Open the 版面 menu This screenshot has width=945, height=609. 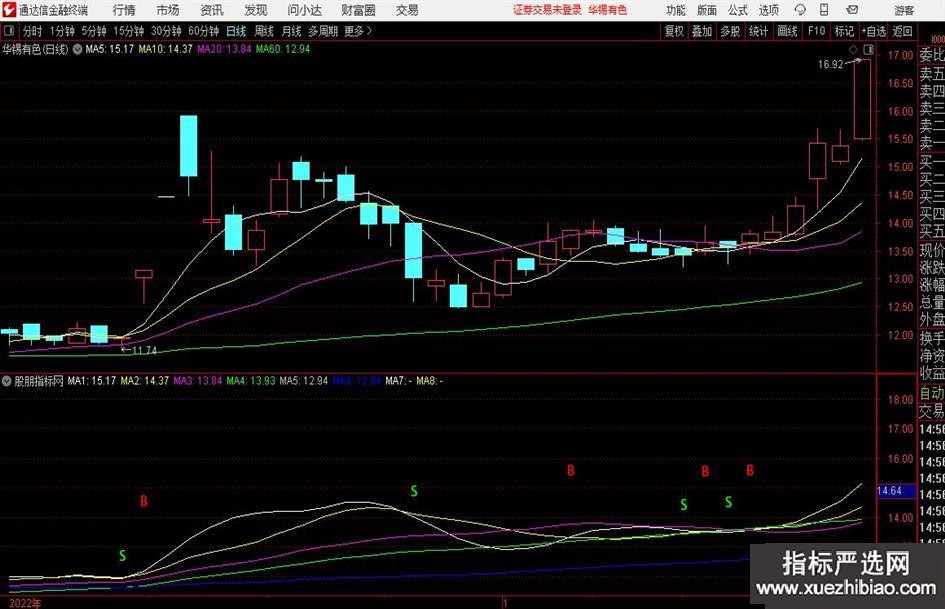706,10
